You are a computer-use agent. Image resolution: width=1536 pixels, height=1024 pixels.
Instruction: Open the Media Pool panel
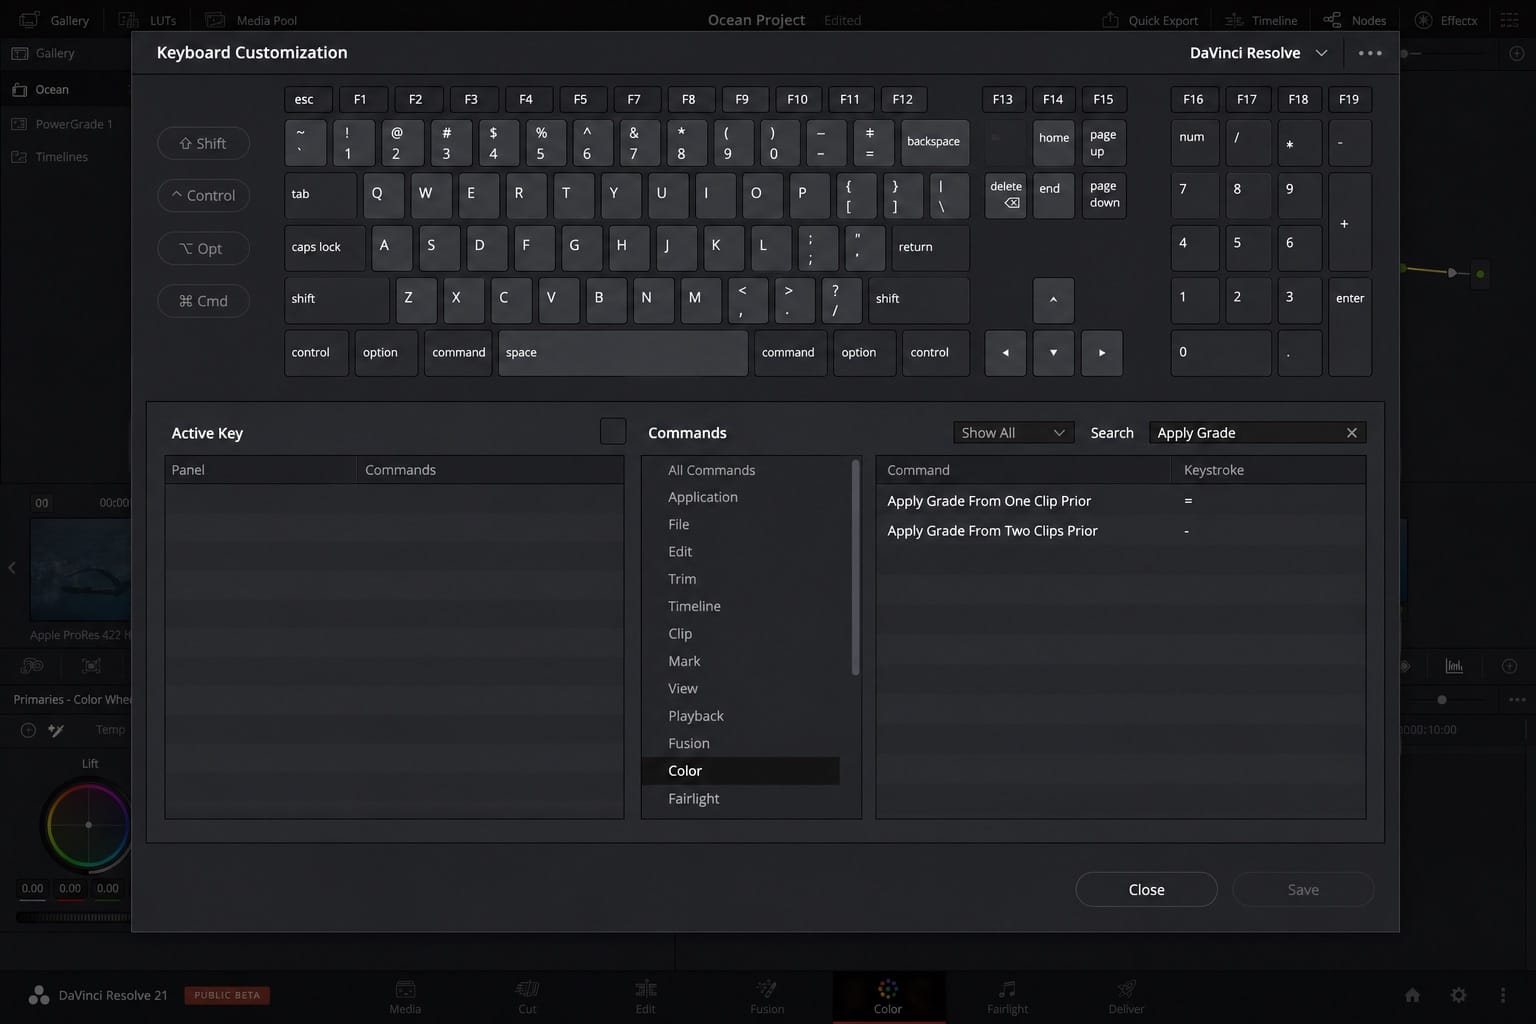coord(251,20)
